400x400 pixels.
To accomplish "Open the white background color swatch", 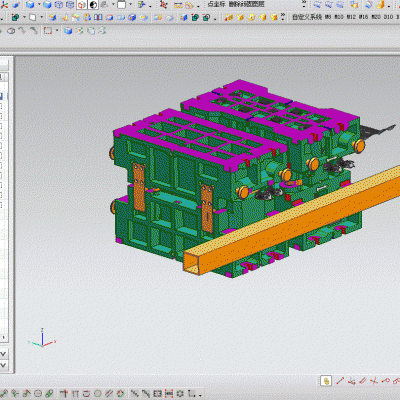I will pos(122,5).
